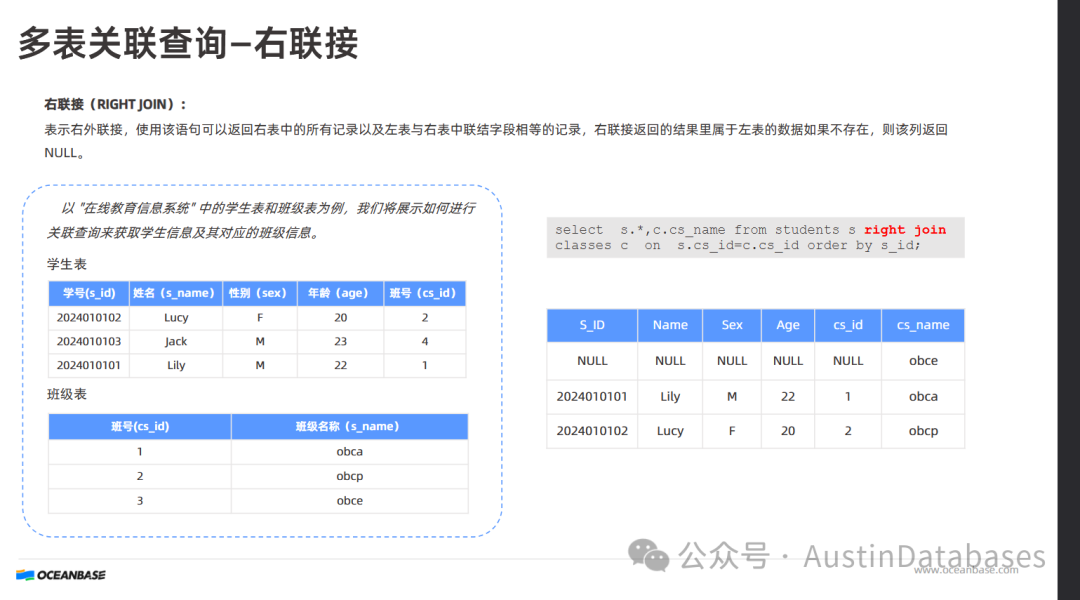Screen dimensions: 1080x600
Task: Click the 班号 (cs_id) header in the student table
Action: 424,293
